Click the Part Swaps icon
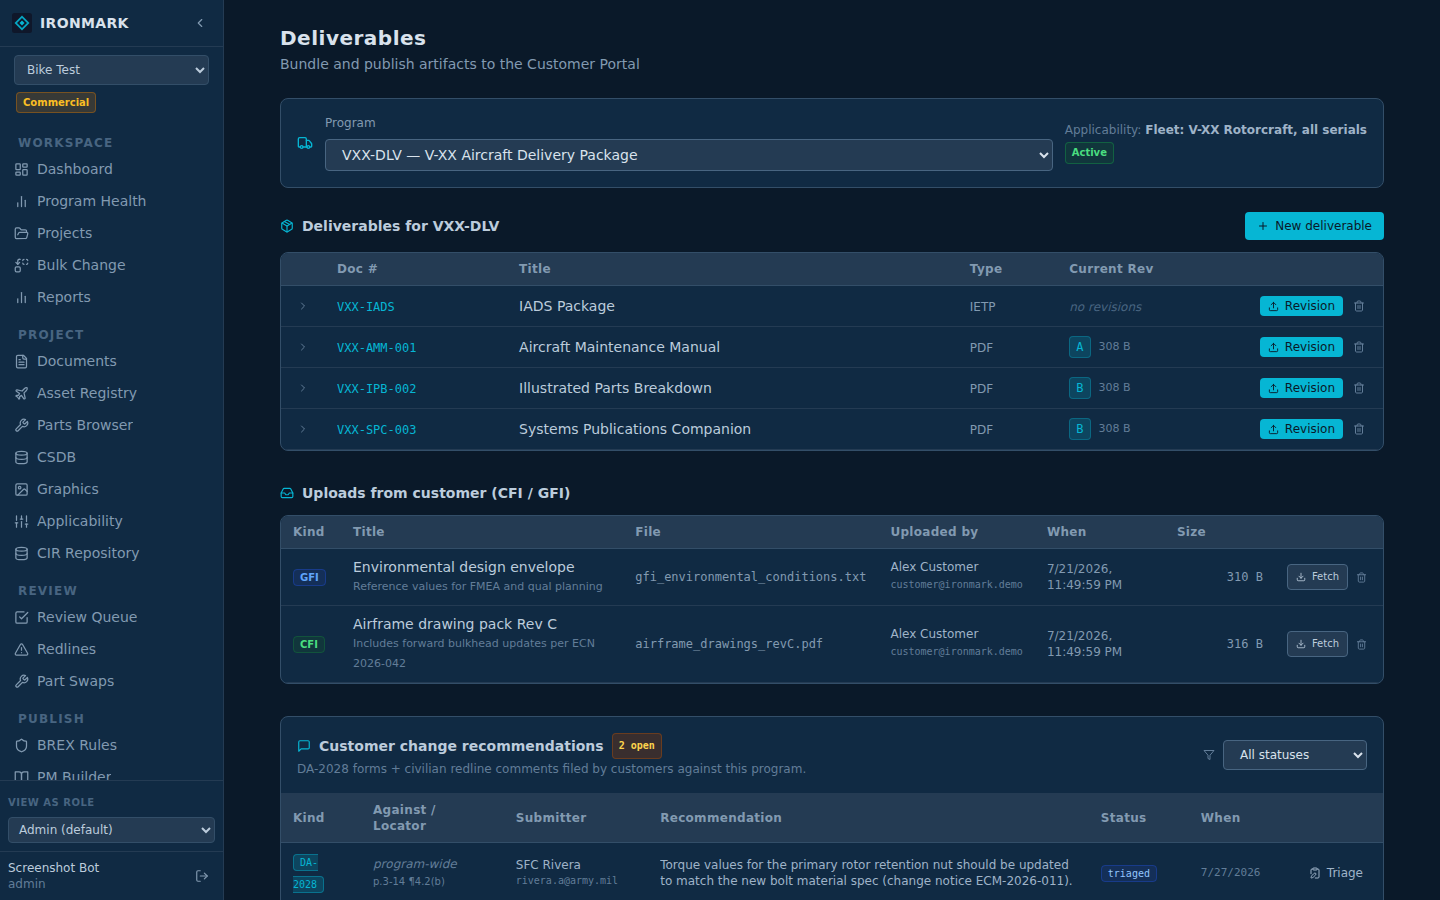 click(21, 681)
